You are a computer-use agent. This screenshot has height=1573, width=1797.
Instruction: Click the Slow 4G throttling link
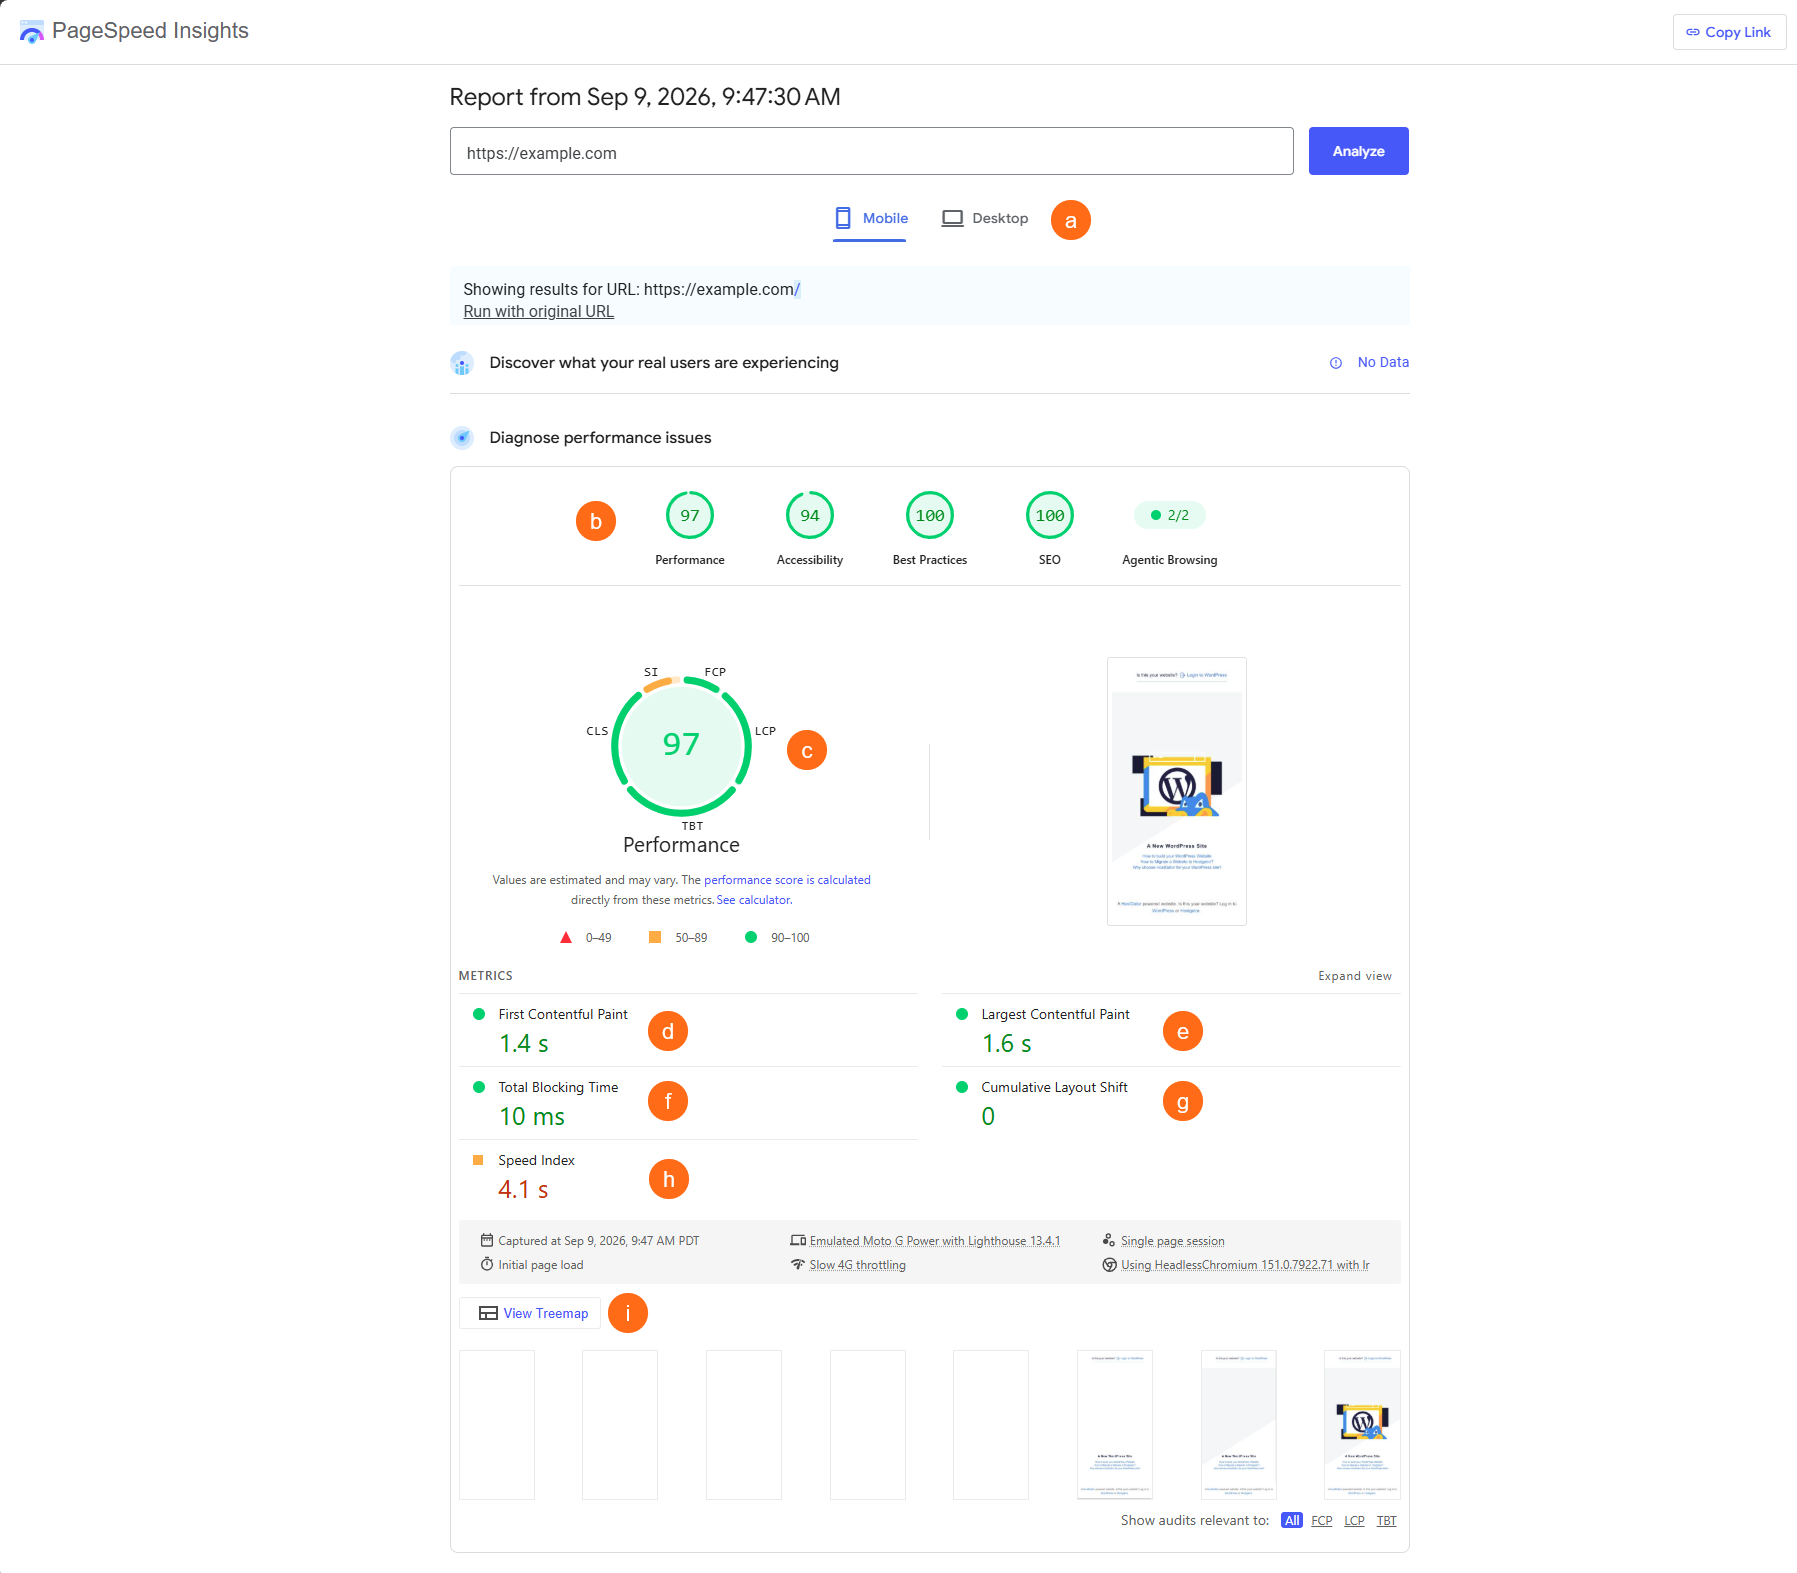pyautogui.click(x=858, y=1265)
